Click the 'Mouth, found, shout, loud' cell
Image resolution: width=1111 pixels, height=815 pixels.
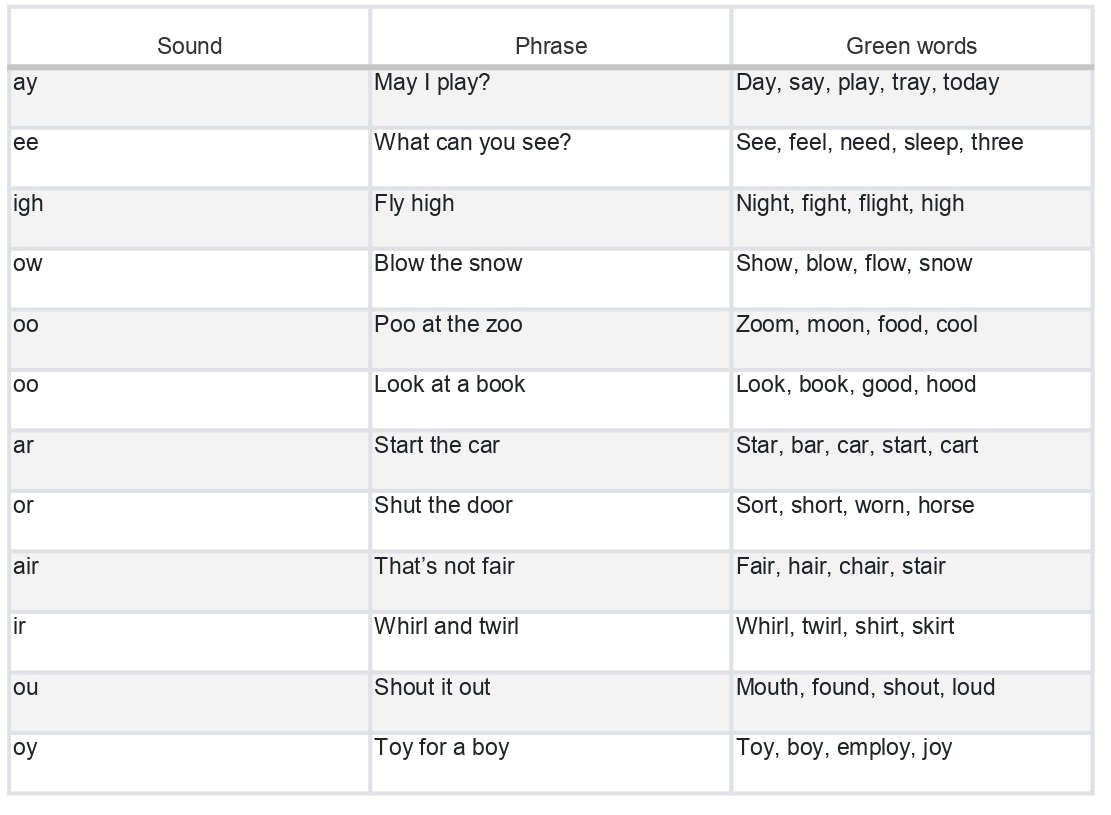[x=912, y=702]
